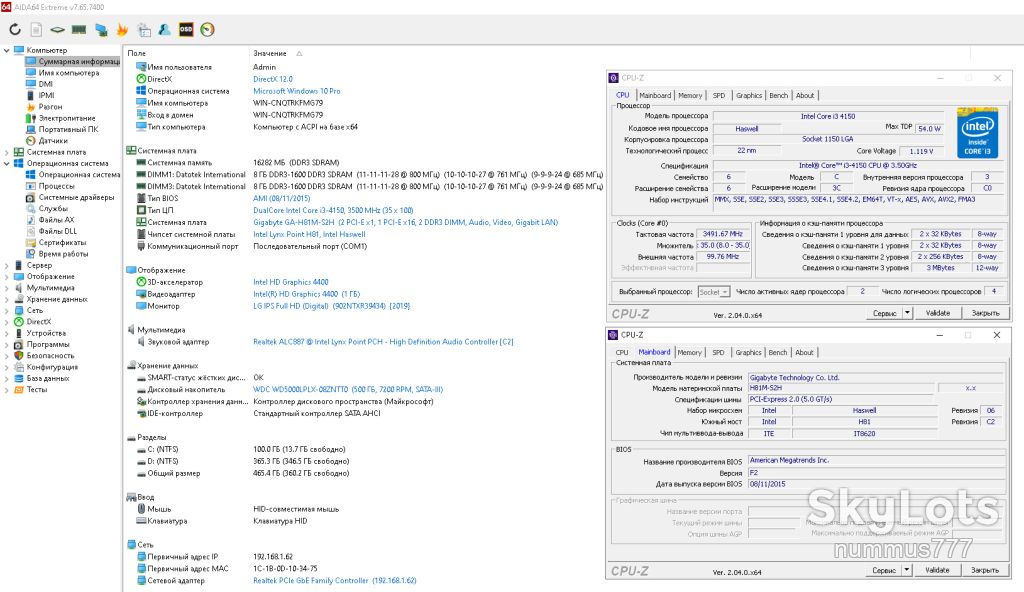Click Validate in CPU-Z processor window

(x=938, y=313)
